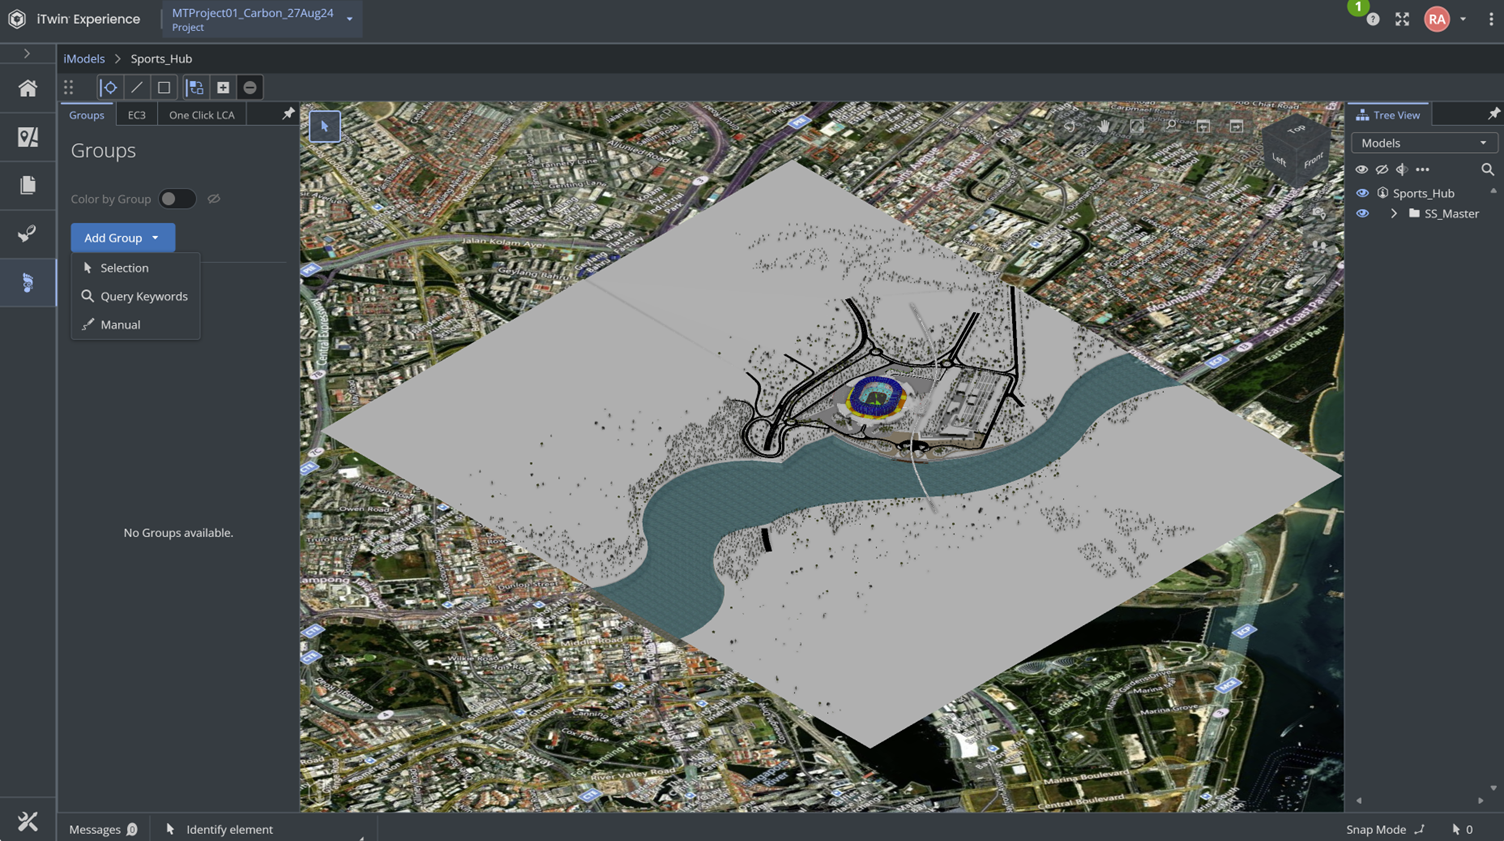Click the add-to-selection plus mode icon
The height and width of the screenshot is (841, 1504).
pyautogui.click(x=223, y=88)
